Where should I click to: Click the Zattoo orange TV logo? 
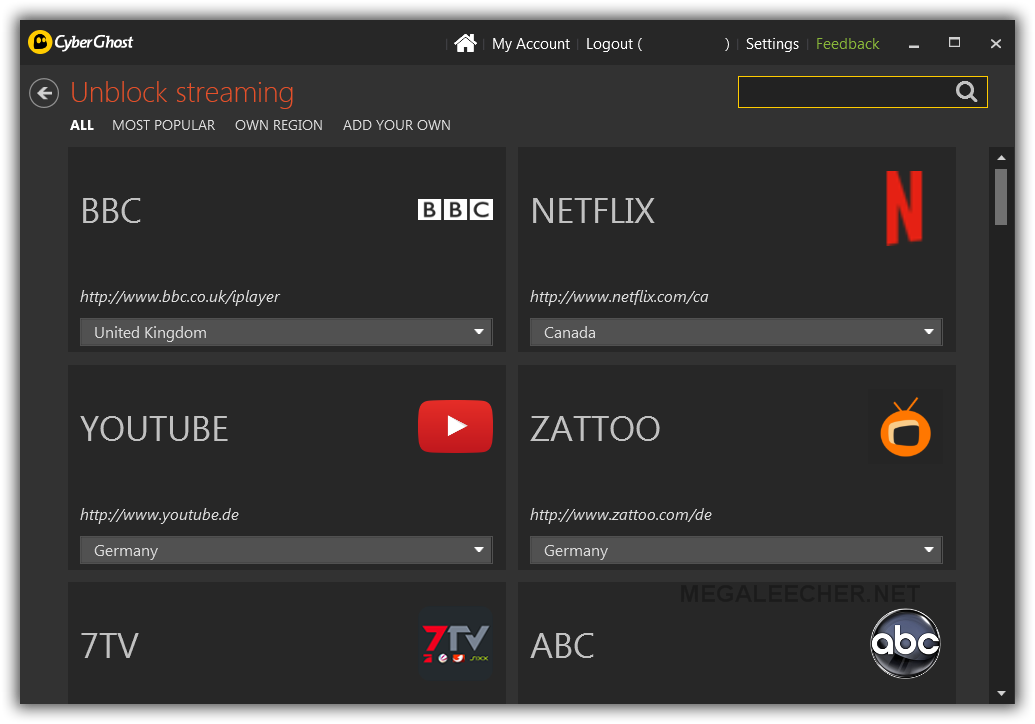point(906,428)
